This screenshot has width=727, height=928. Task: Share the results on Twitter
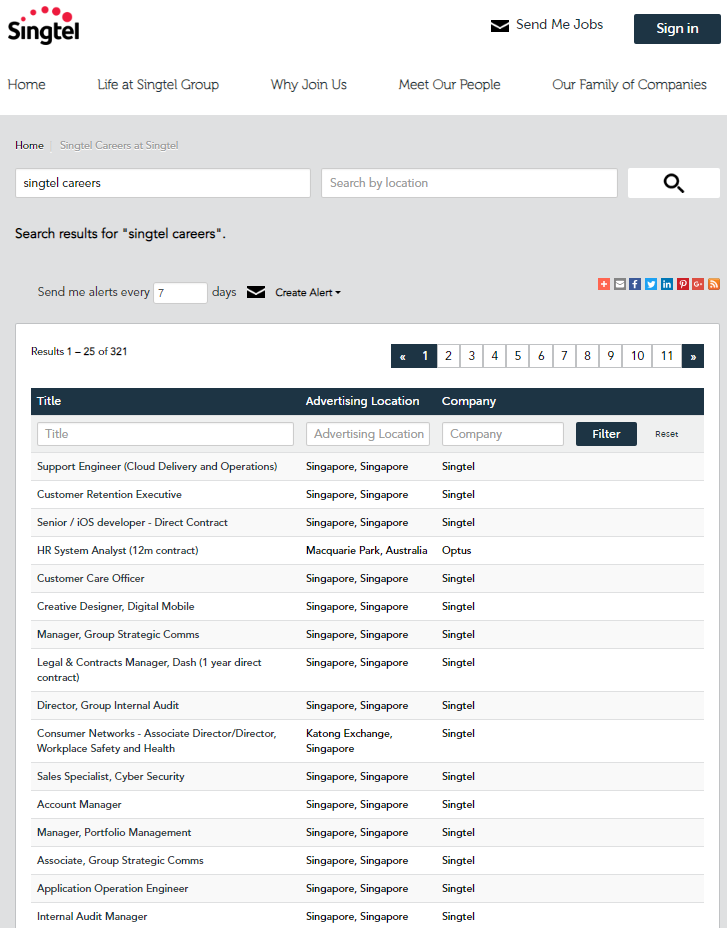(x=651, y=284)
